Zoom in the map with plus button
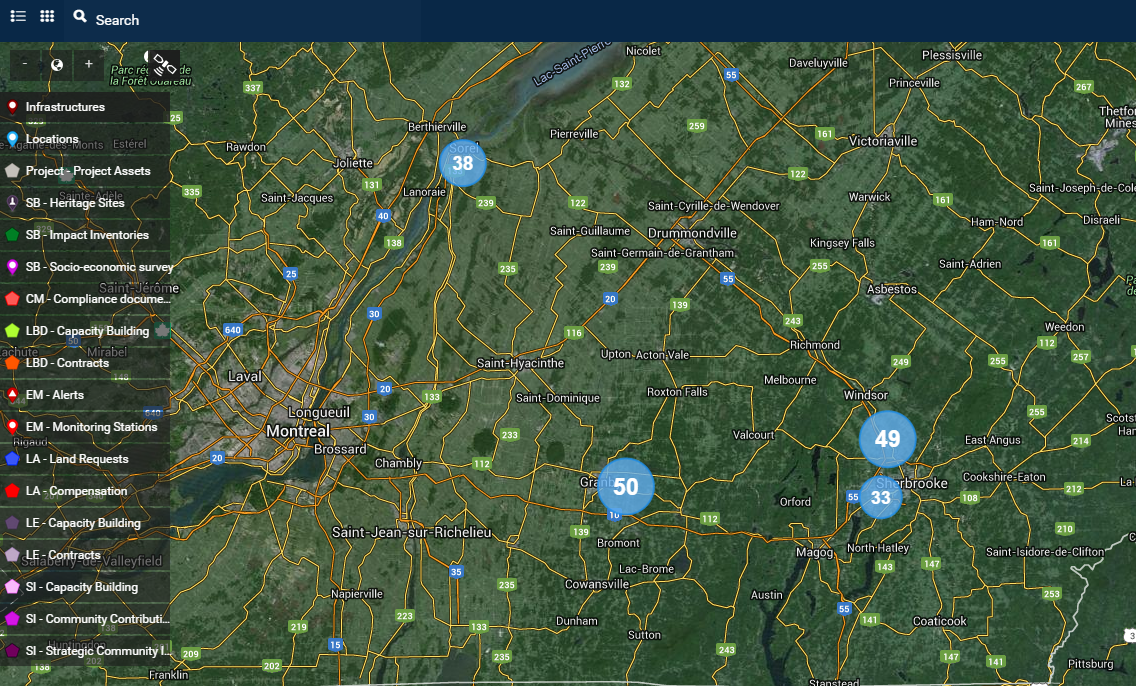Screen dimensions: 1136x686 pyautogui.click(x=88, y=64)
